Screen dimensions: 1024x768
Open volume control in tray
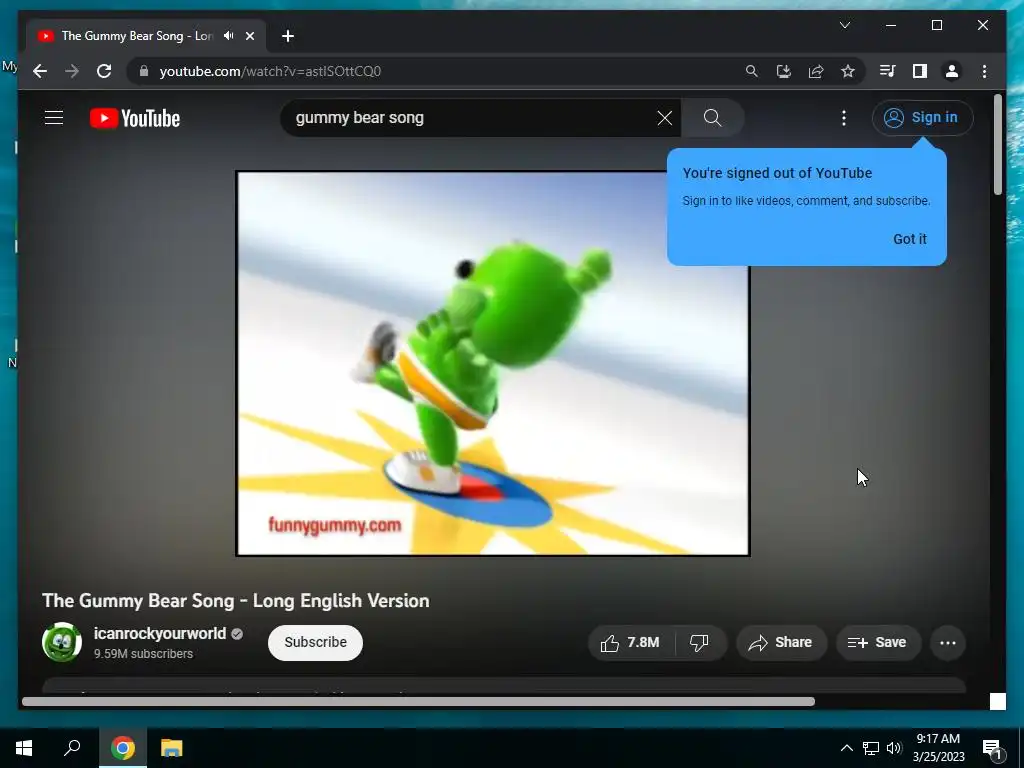tap(894, 748)
